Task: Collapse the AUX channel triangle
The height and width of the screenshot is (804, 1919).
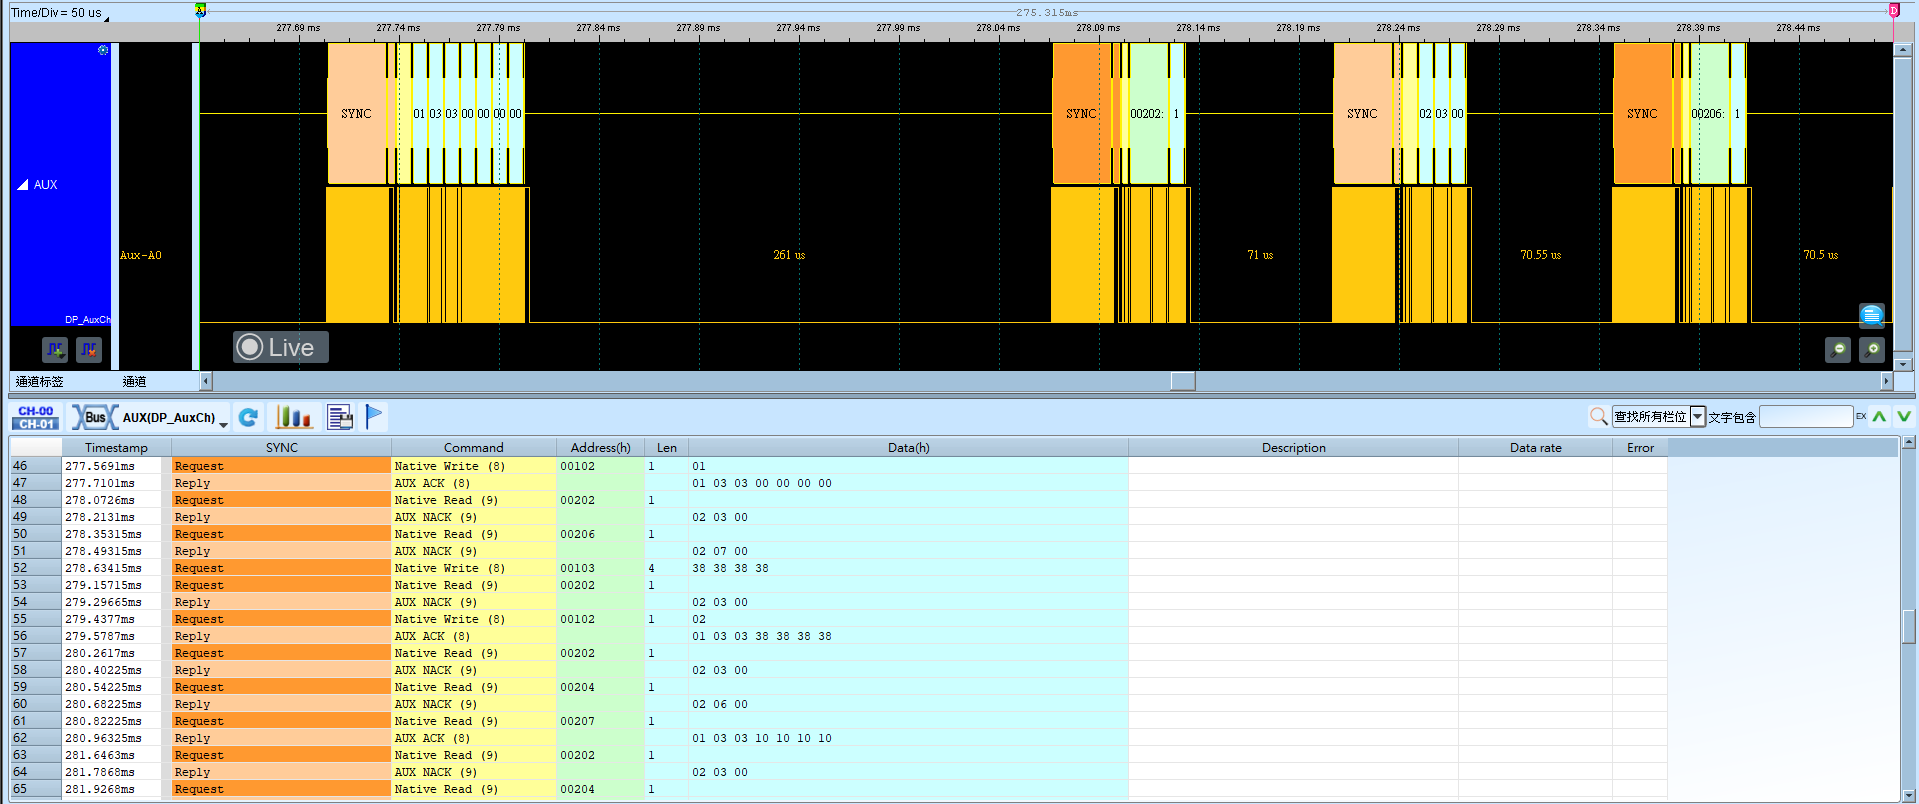Action: coord(23,185)
